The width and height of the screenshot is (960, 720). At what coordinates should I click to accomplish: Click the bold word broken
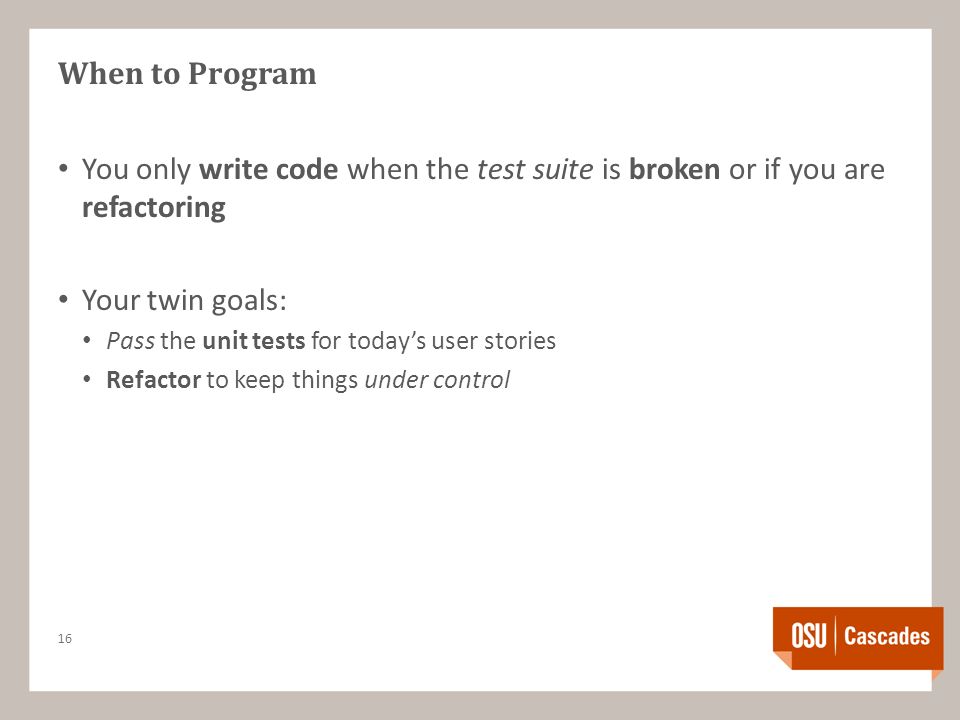click(x=674, y=170)
